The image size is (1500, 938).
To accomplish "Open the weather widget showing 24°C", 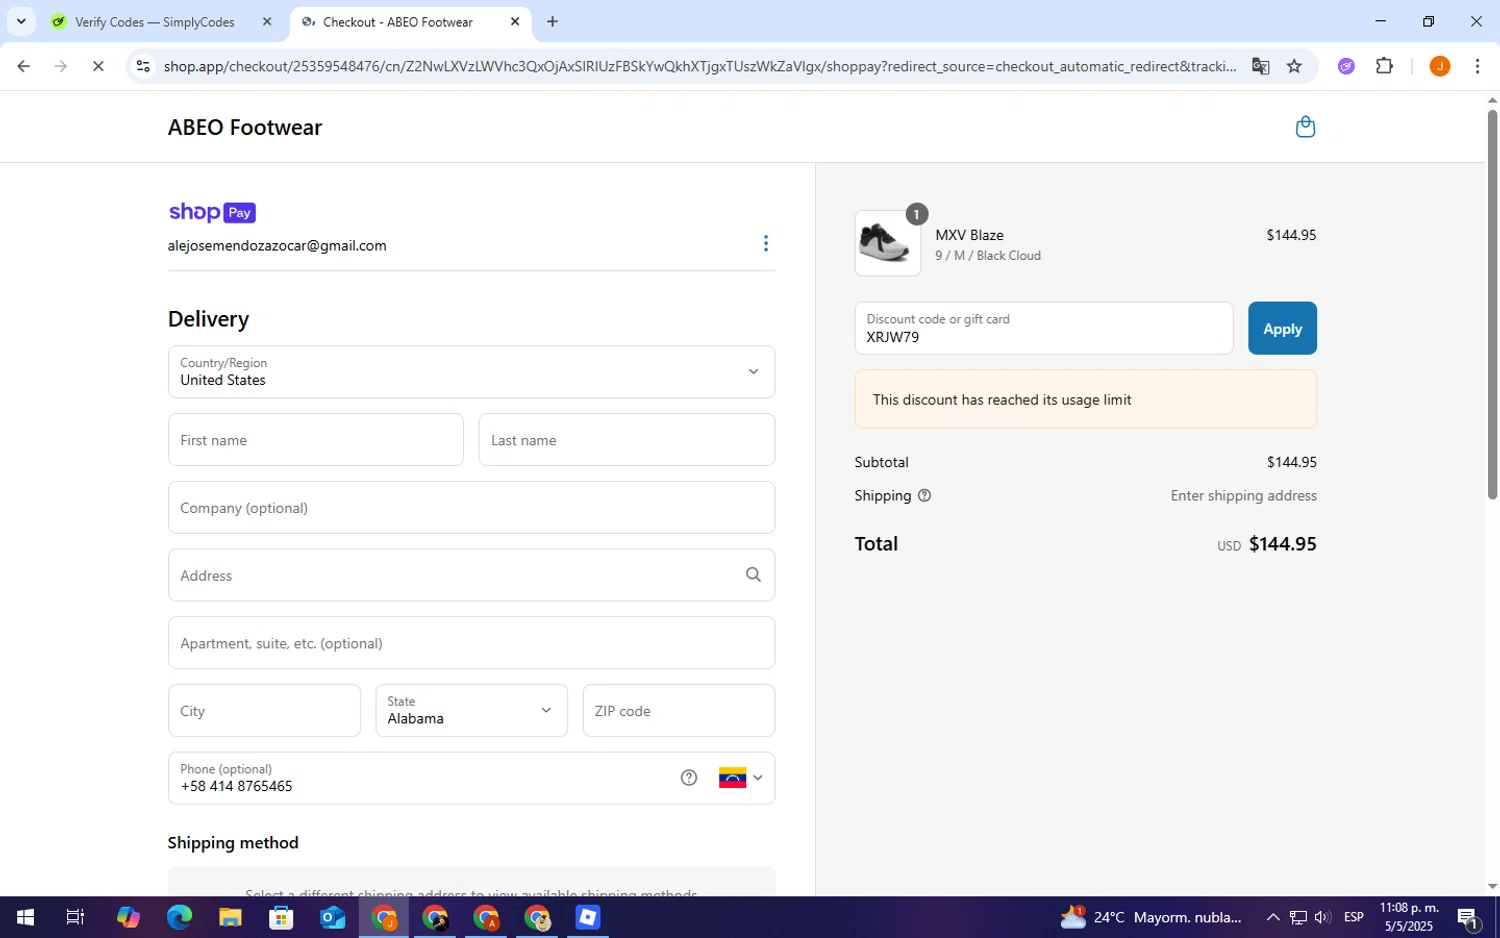I will click(x=1151, y=917).
